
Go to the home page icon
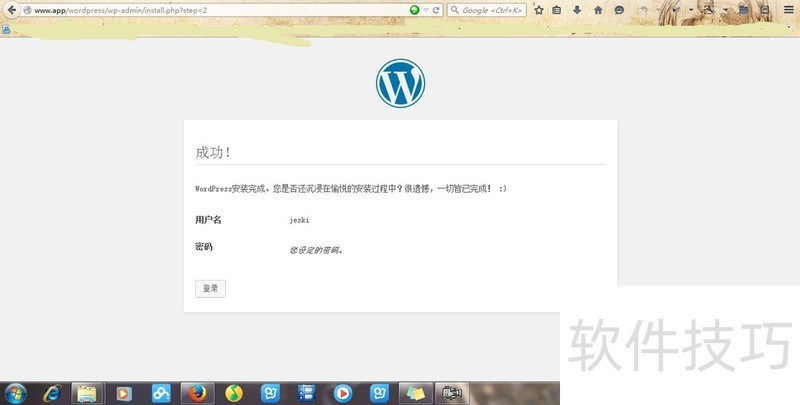598,10
